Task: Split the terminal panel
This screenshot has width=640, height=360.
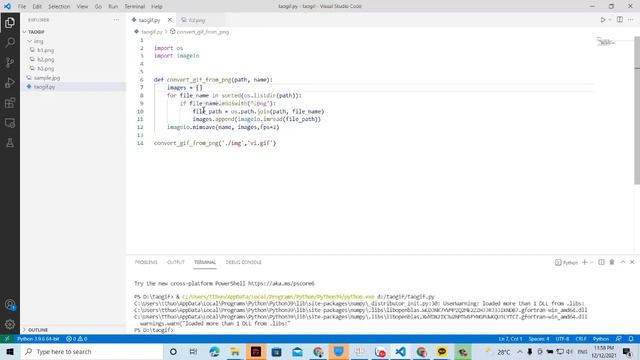Action: tap(601, 262)
